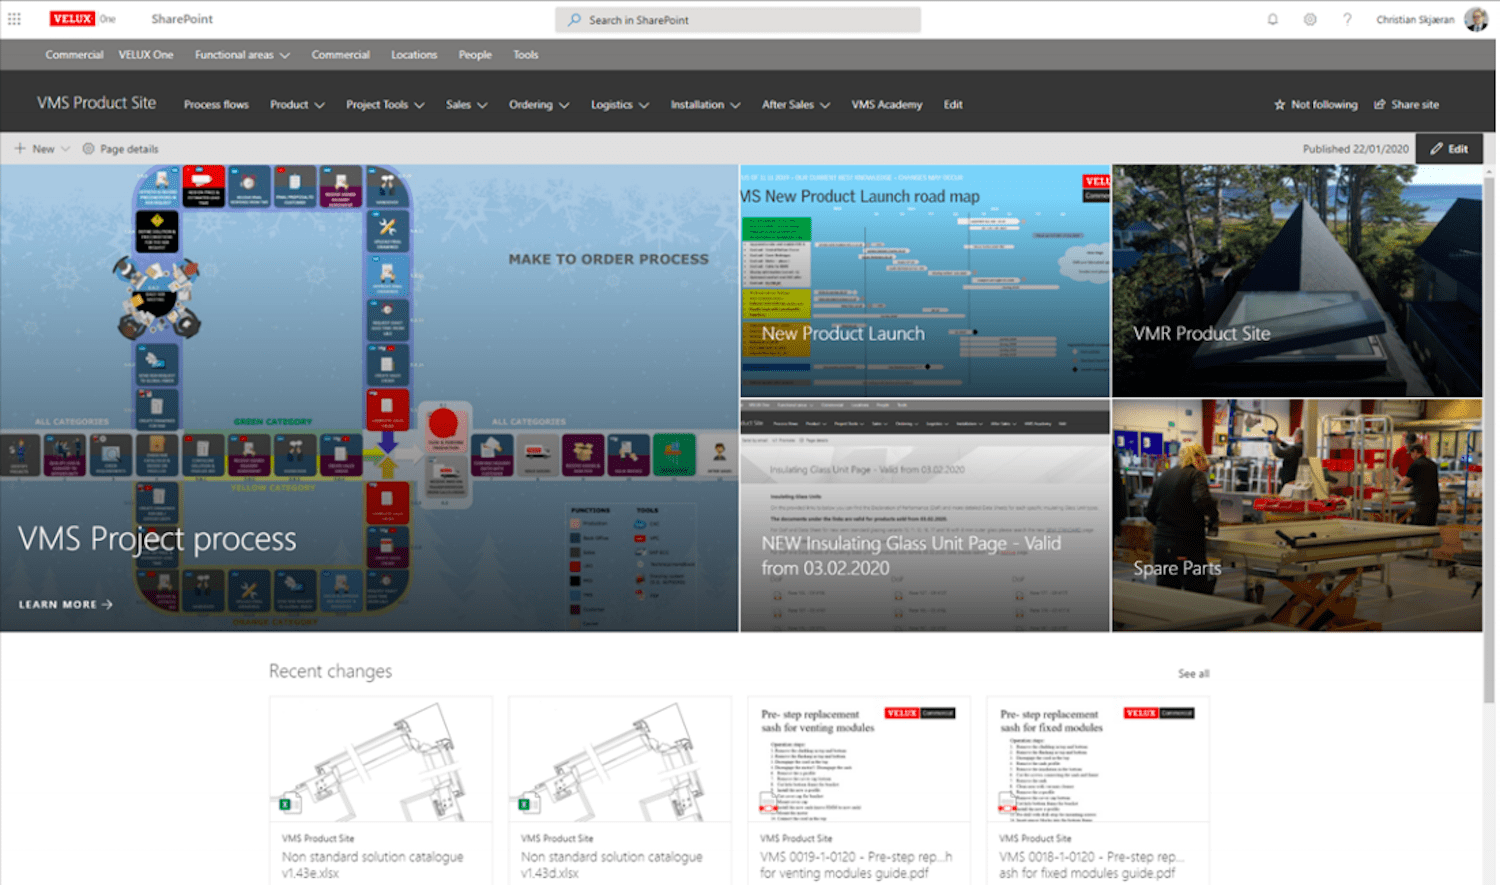Open VMS 0018-1-0120 fixed modules guide
1500x885 pixels.
pyautogui.click(x=1092, y=865)
